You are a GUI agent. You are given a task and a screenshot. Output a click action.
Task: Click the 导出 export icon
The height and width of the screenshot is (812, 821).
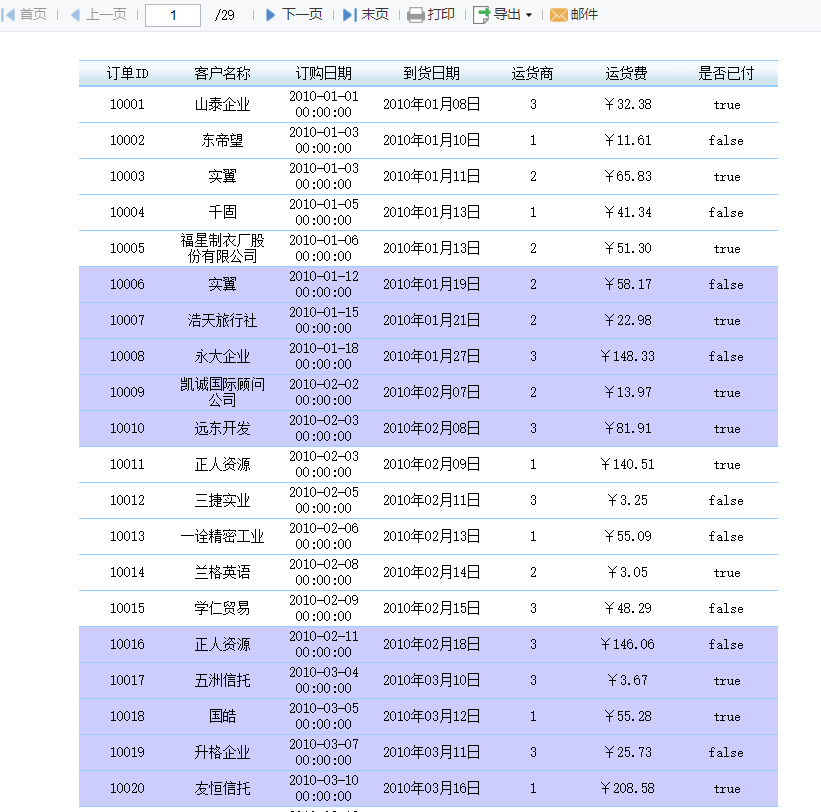(x=481, y=15)
